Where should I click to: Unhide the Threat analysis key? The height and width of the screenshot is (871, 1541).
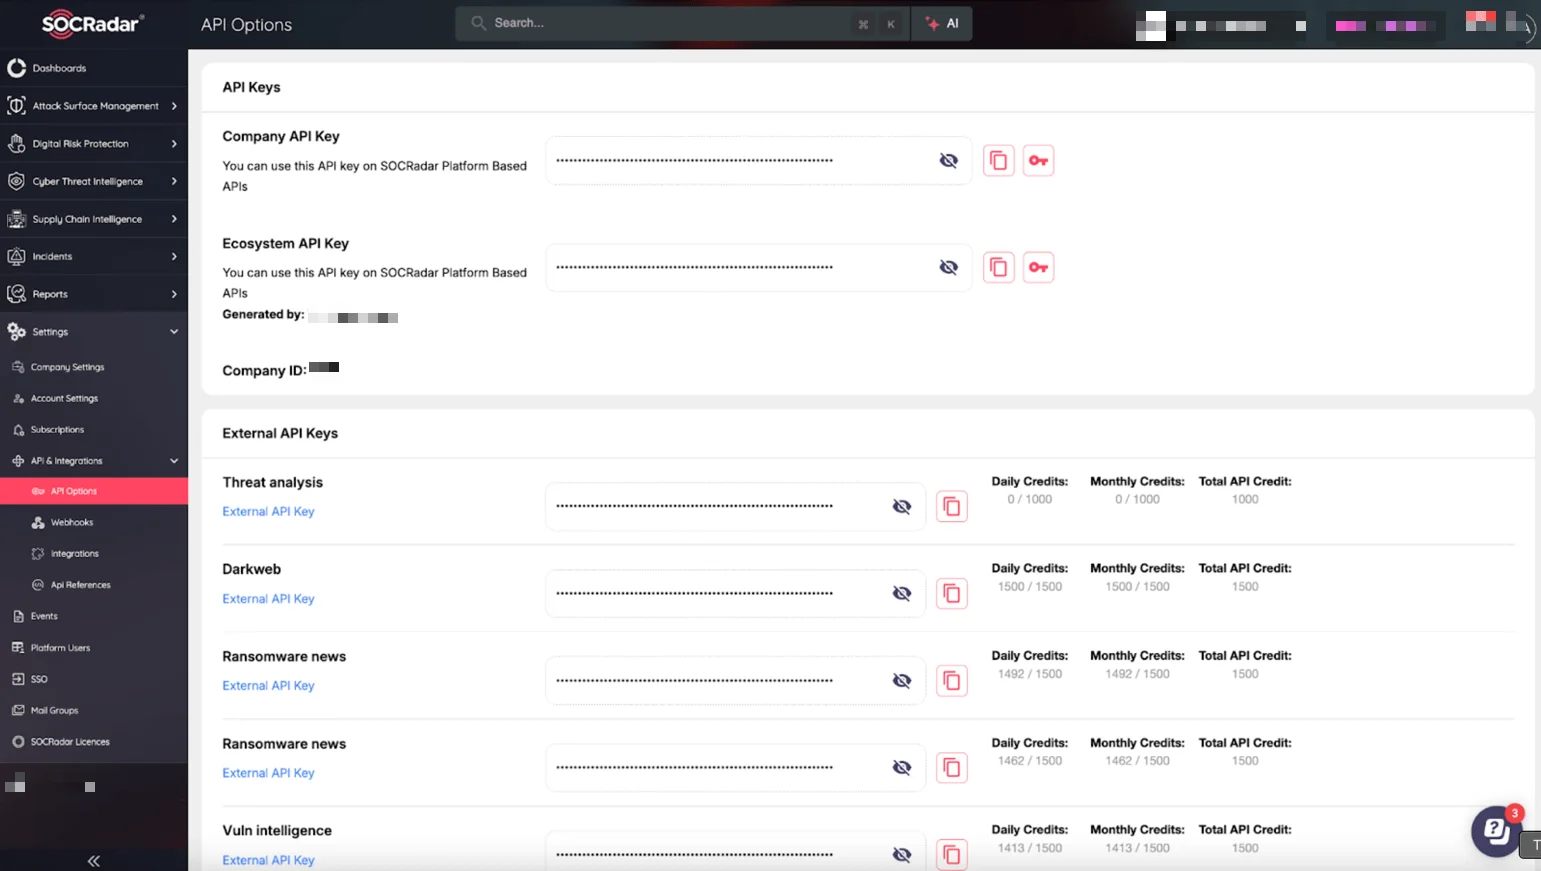pyautogui.click(x=901, y=506)
